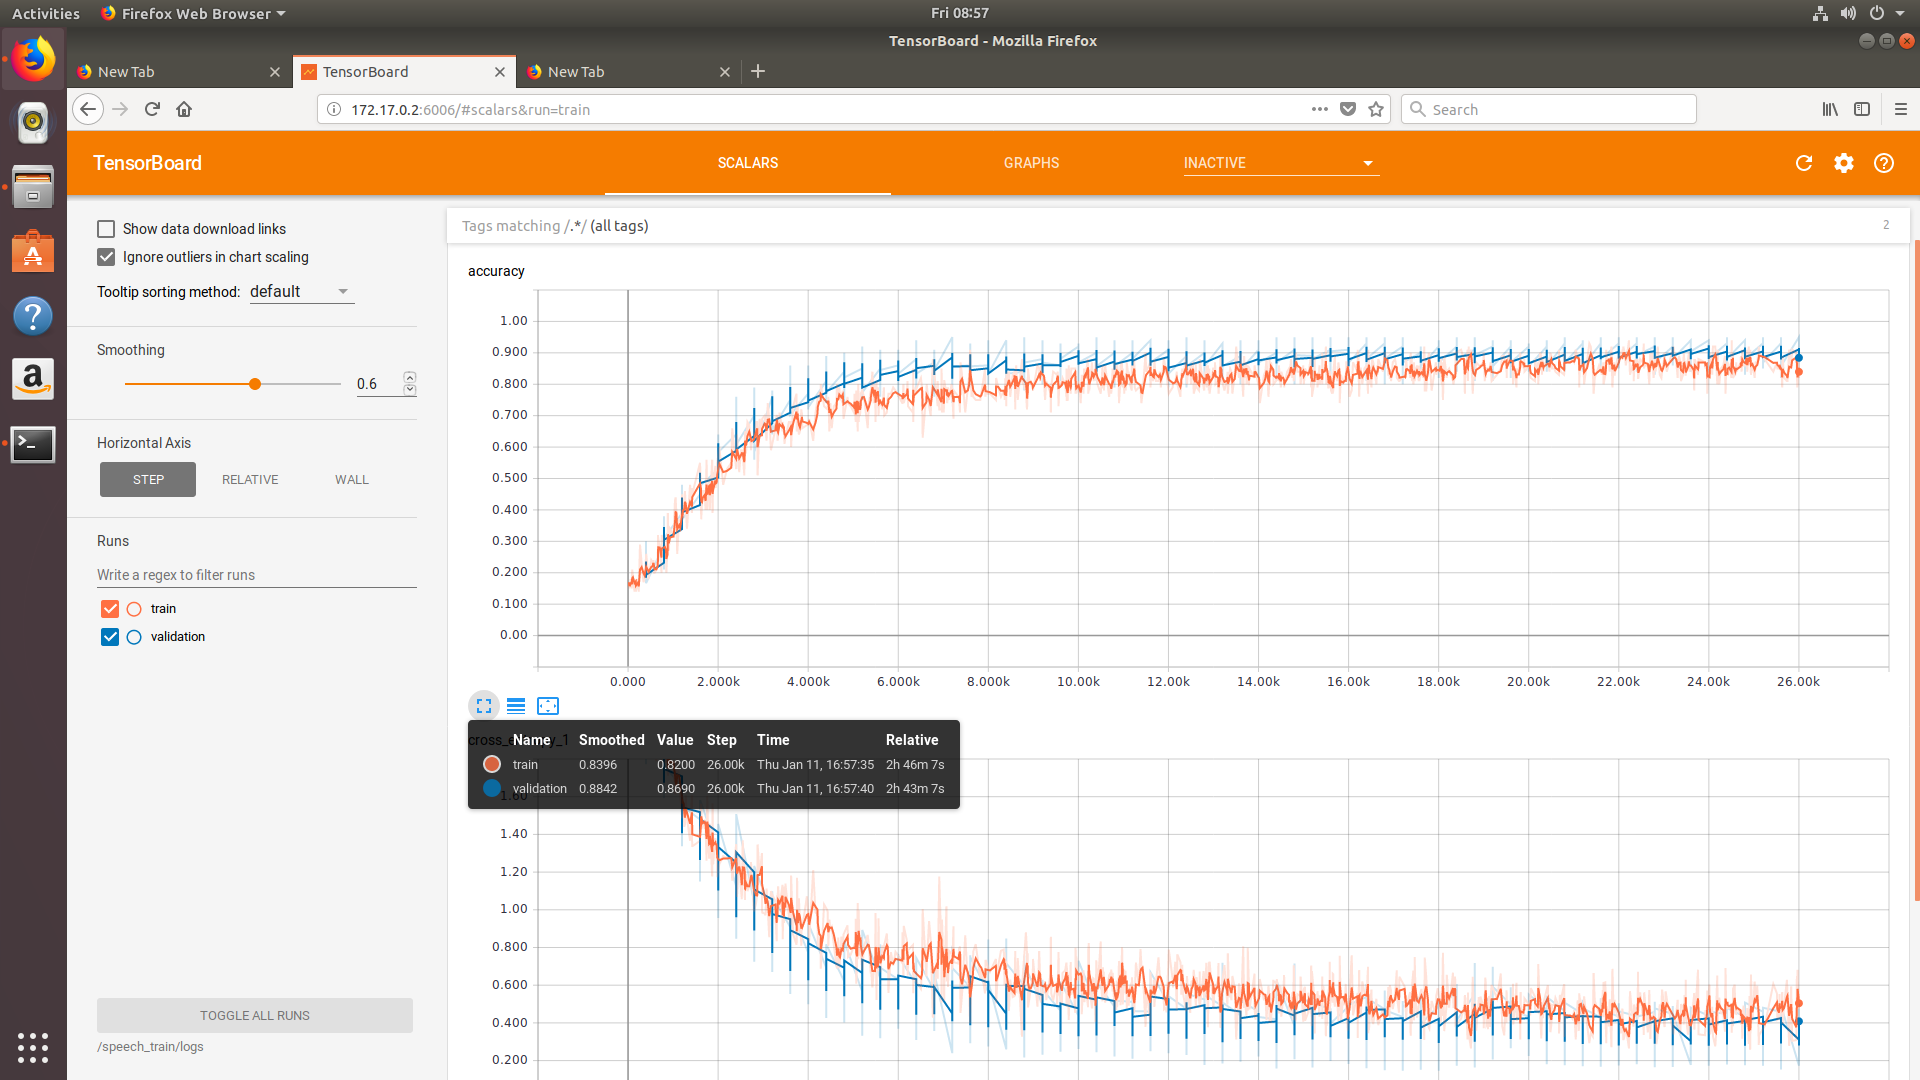
Task: Open a new browser tab
Action: tap(758, 71)
